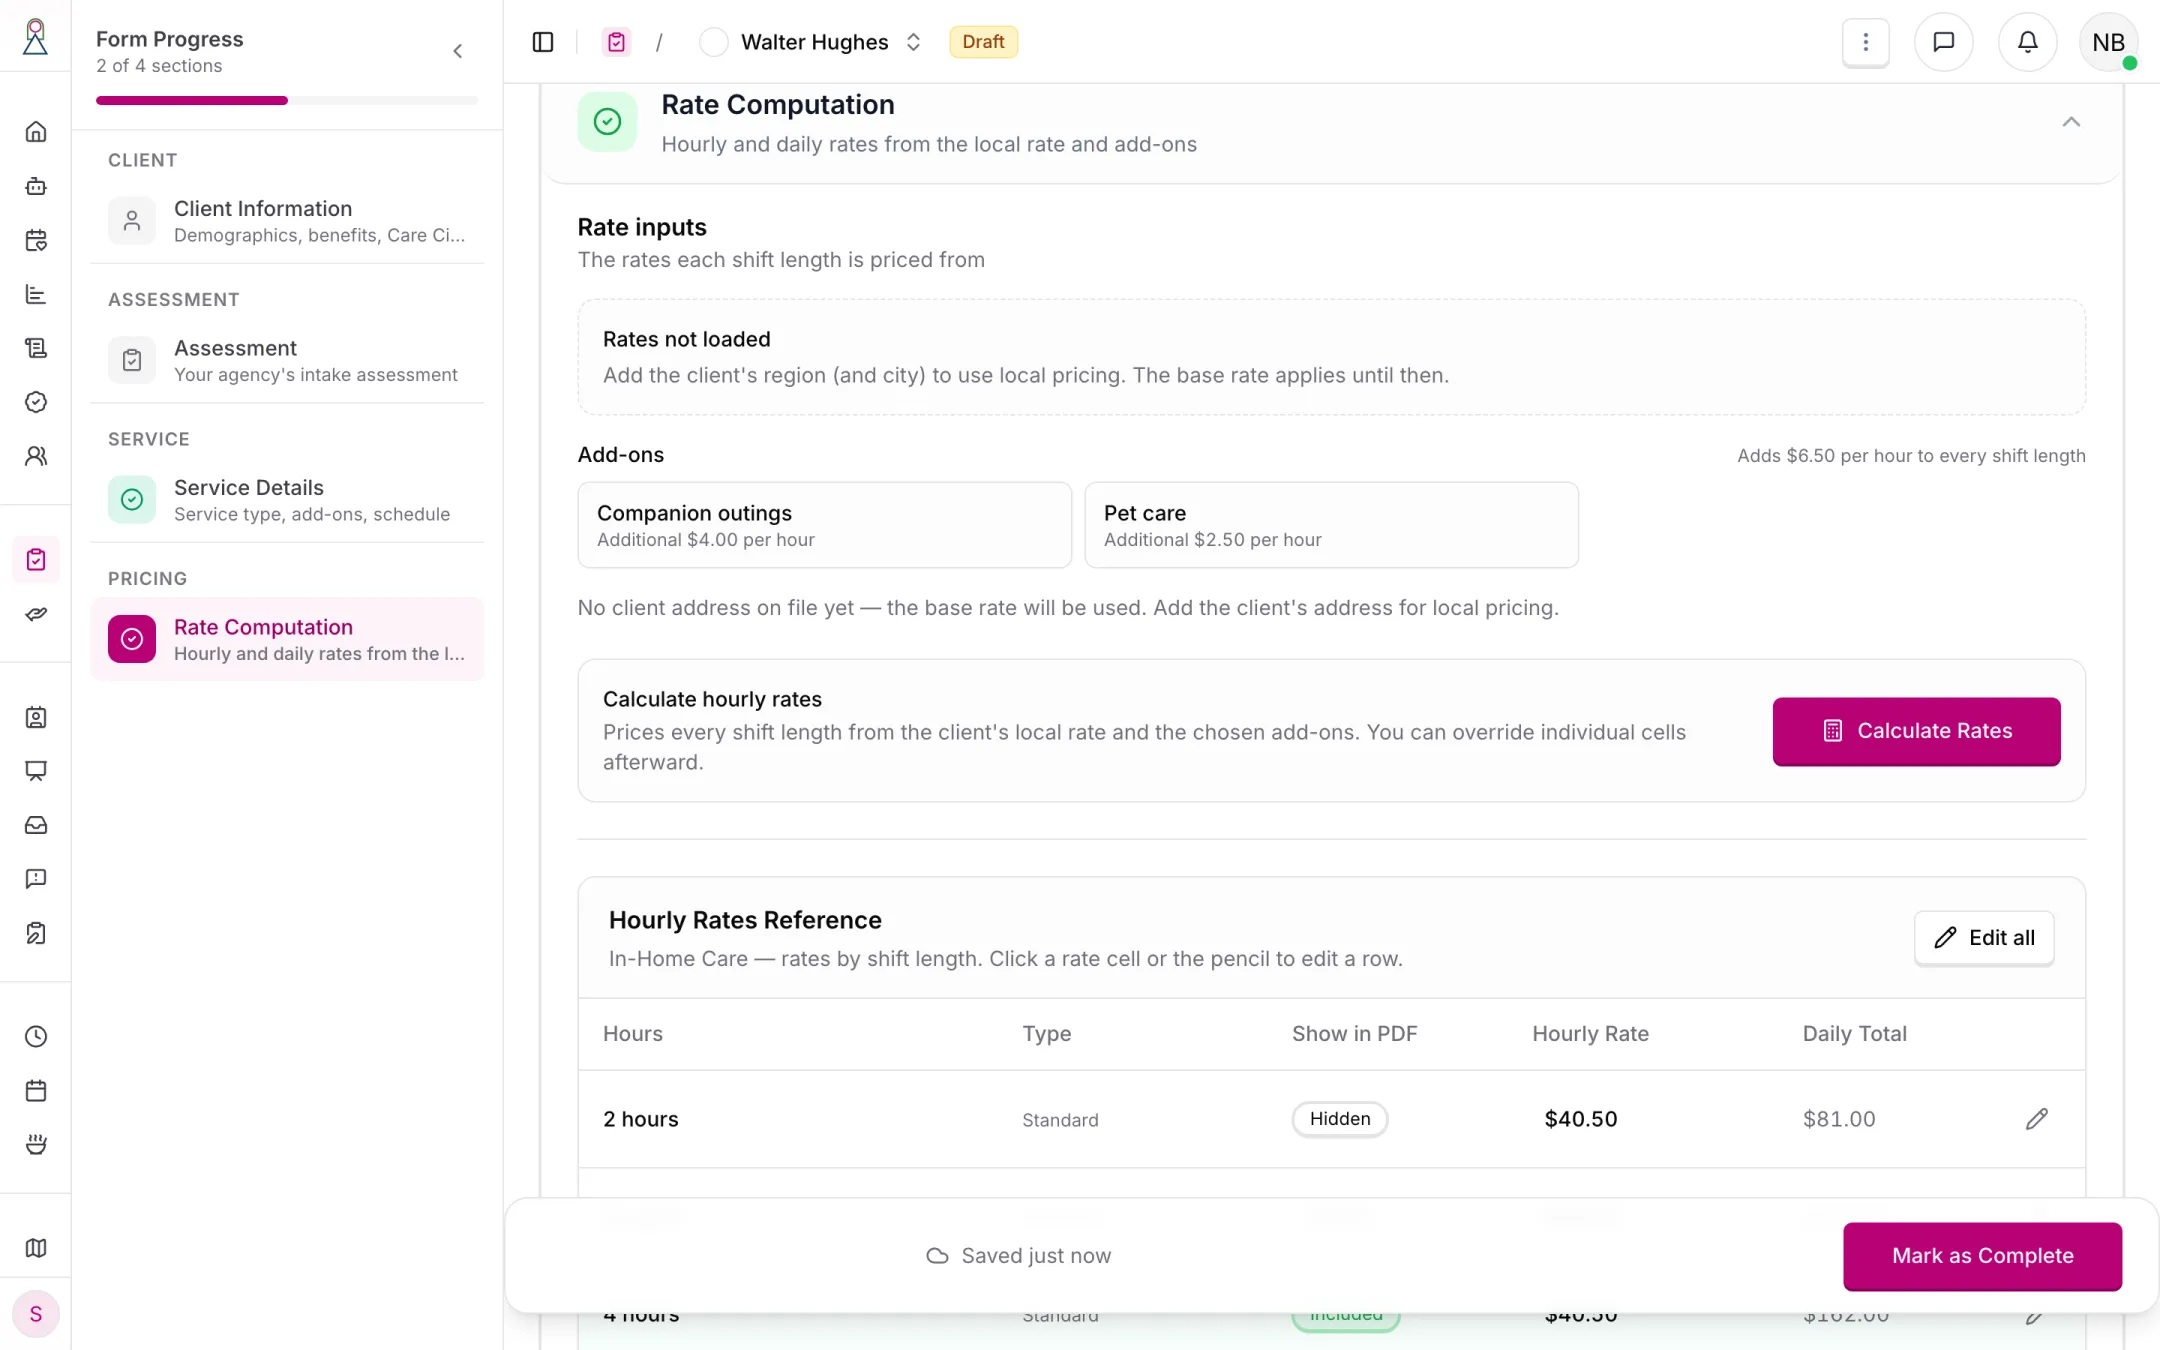This screenshot has width=2160, height=1350.
Task: Click the Calculate Rates button
Action: (1916, 731)
